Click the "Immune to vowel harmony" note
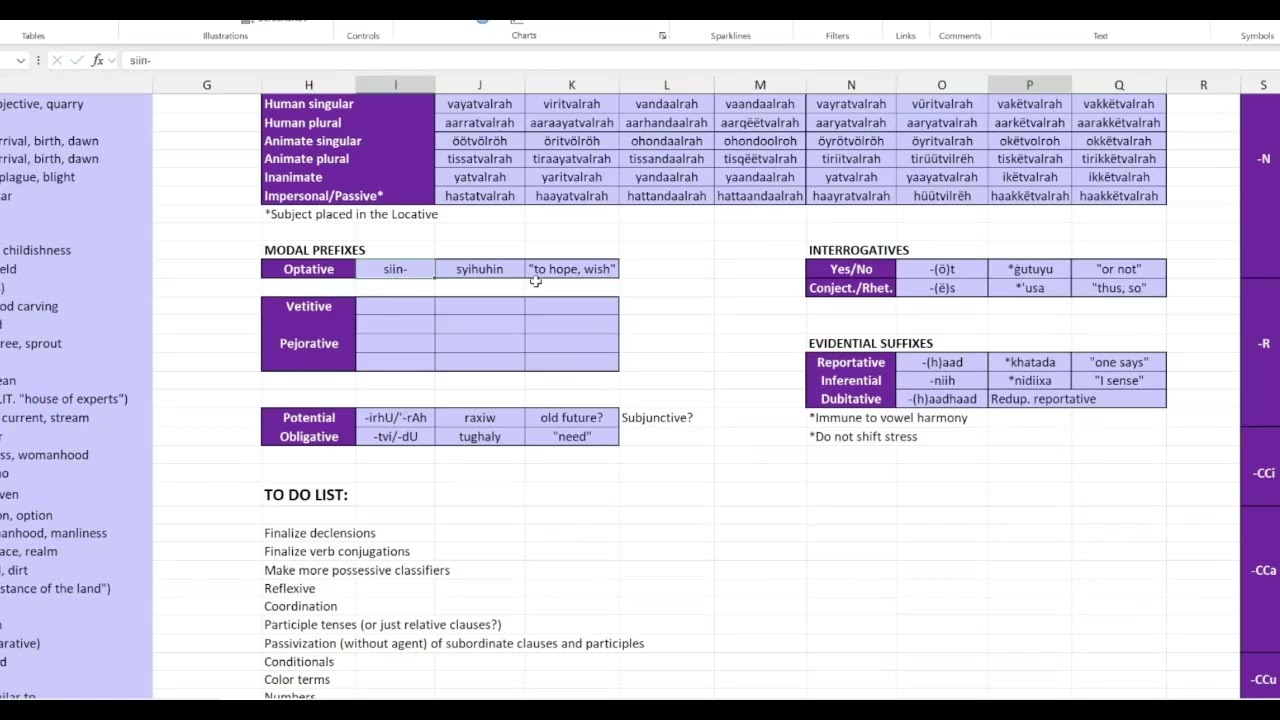 tap(888, 418)
